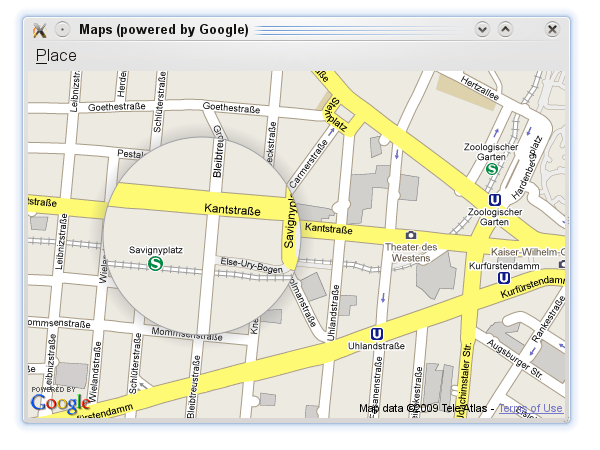The height and width of the screenshot is (450, 600).
Task: Click the Theater des Westens label
Action: [x=411, y=253]
